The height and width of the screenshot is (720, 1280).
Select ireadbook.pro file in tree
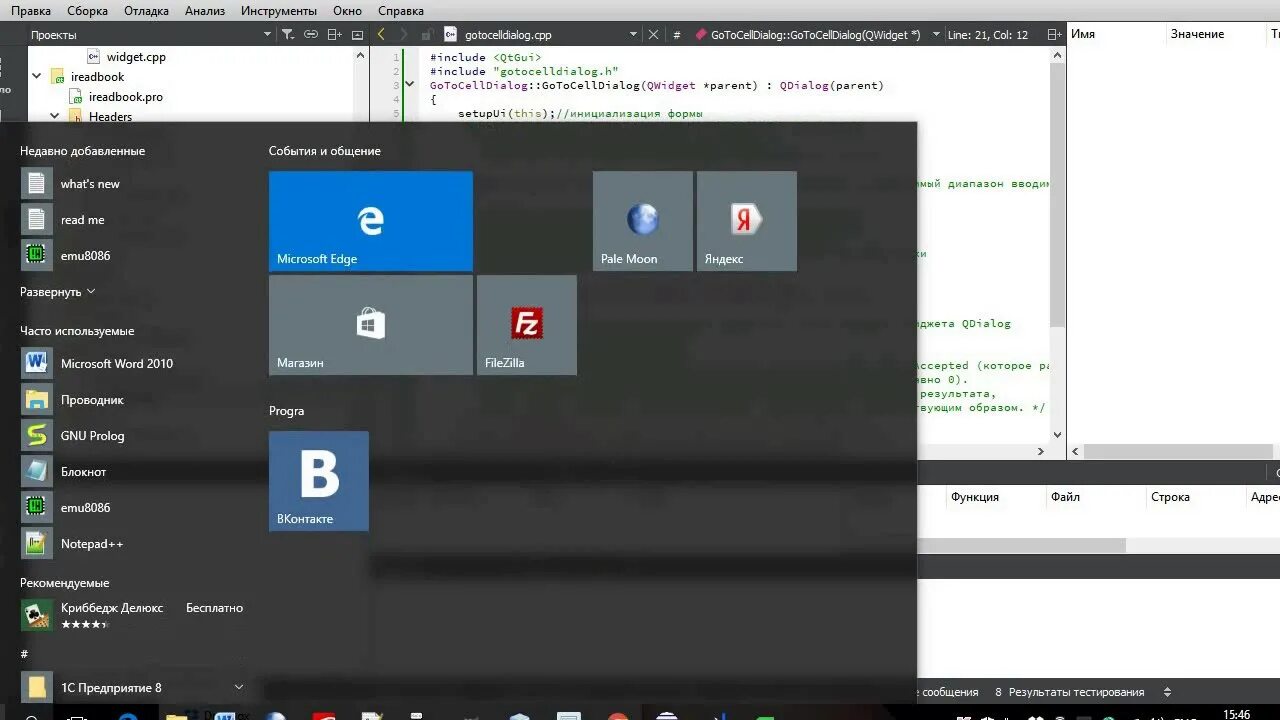coord(125,97)
